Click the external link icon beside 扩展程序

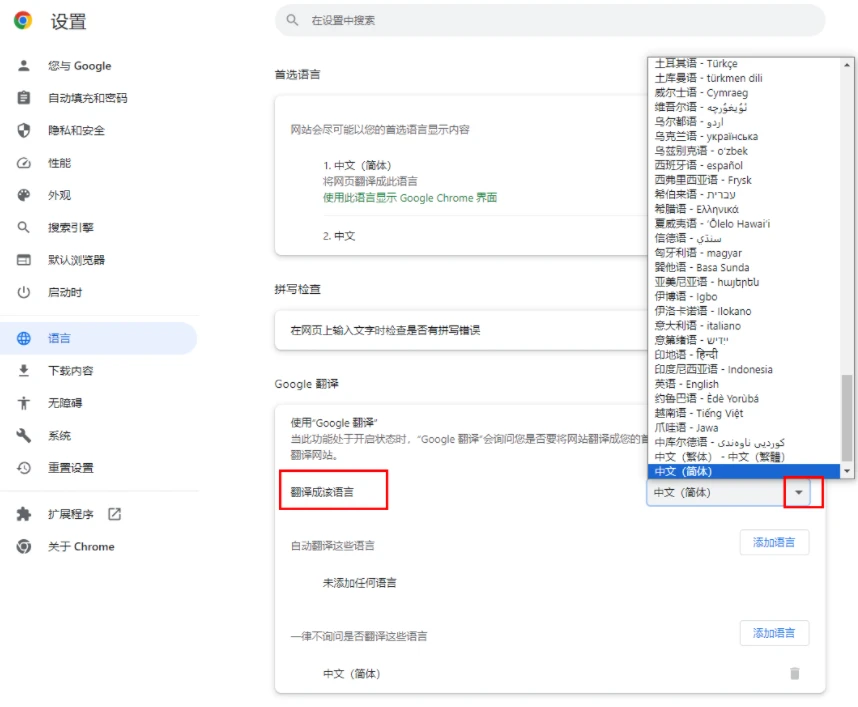click(114, 514)
